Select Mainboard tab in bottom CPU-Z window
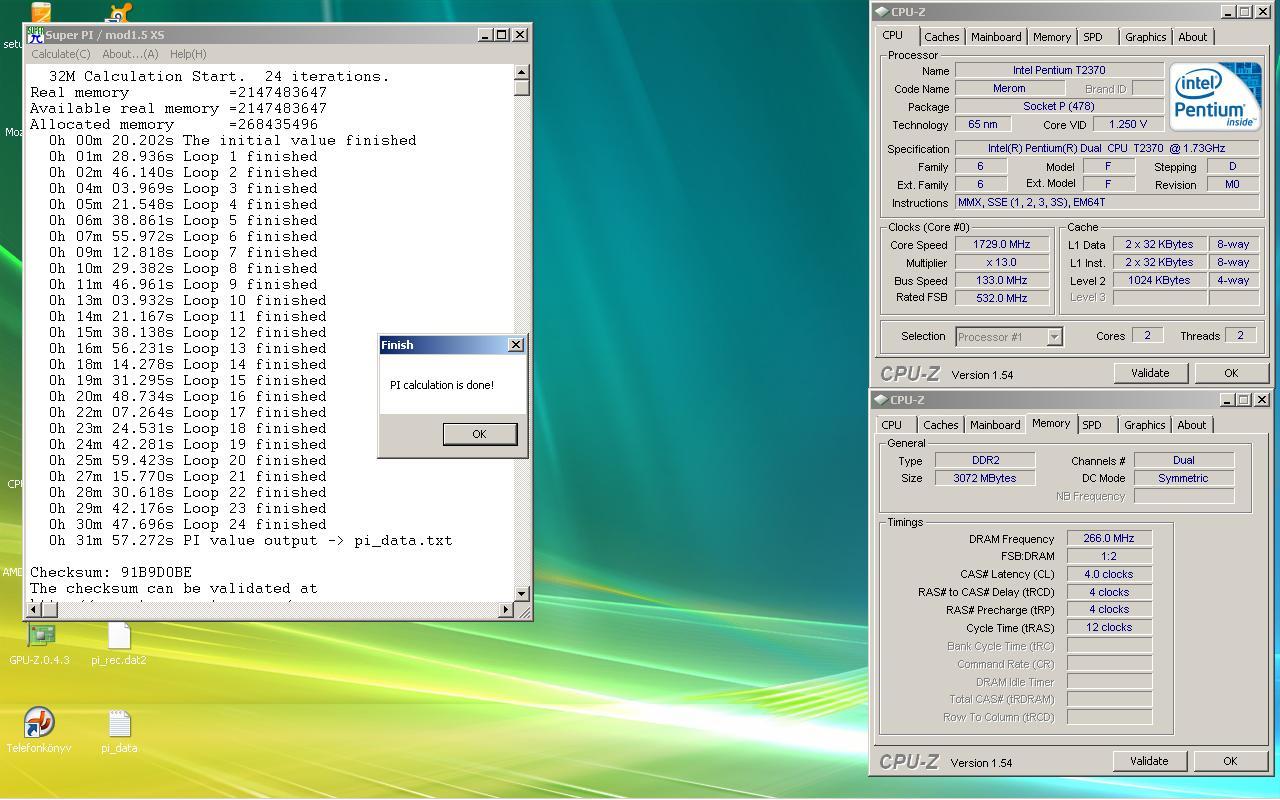The height and width of the screenshot is (800, 1280). (995, 425)
